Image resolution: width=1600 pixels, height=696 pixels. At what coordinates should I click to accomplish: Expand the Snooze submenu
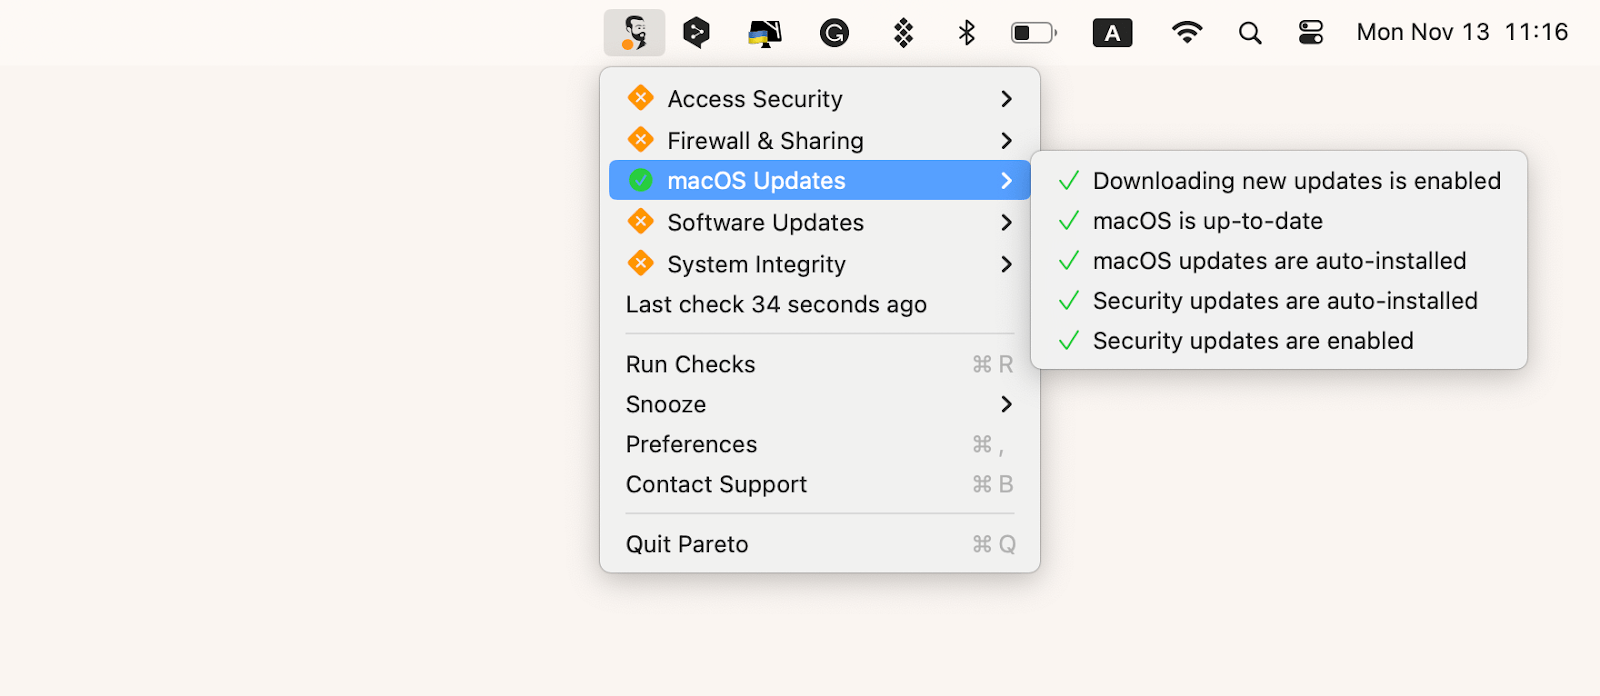tap(1005, 404)
